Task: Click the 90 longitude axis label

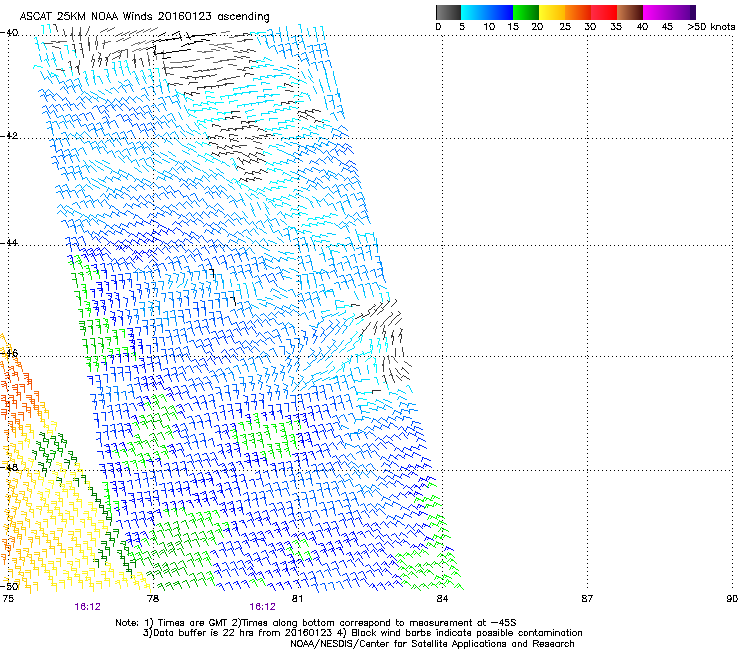Action: click(x=732, y=599)
